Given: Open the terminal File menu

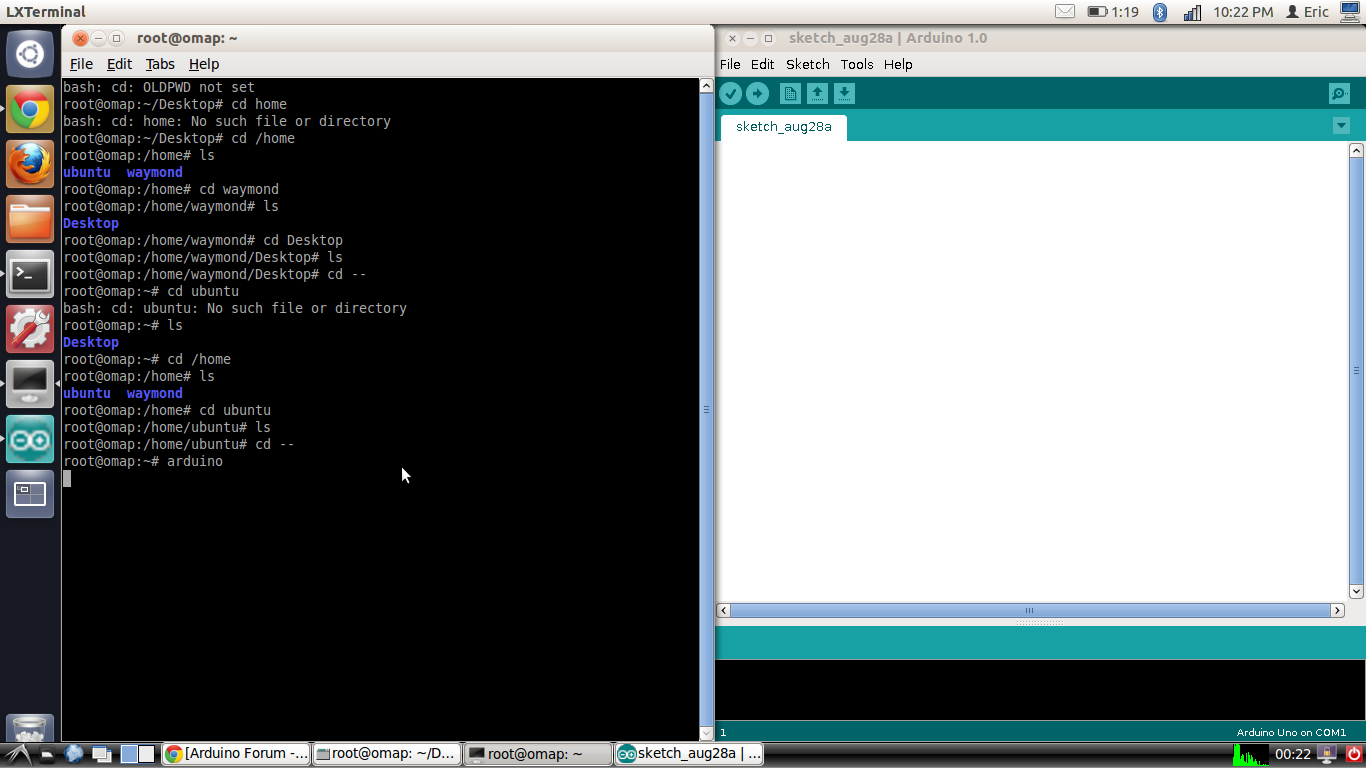Looking at the screenshot, I should (81, 64).
